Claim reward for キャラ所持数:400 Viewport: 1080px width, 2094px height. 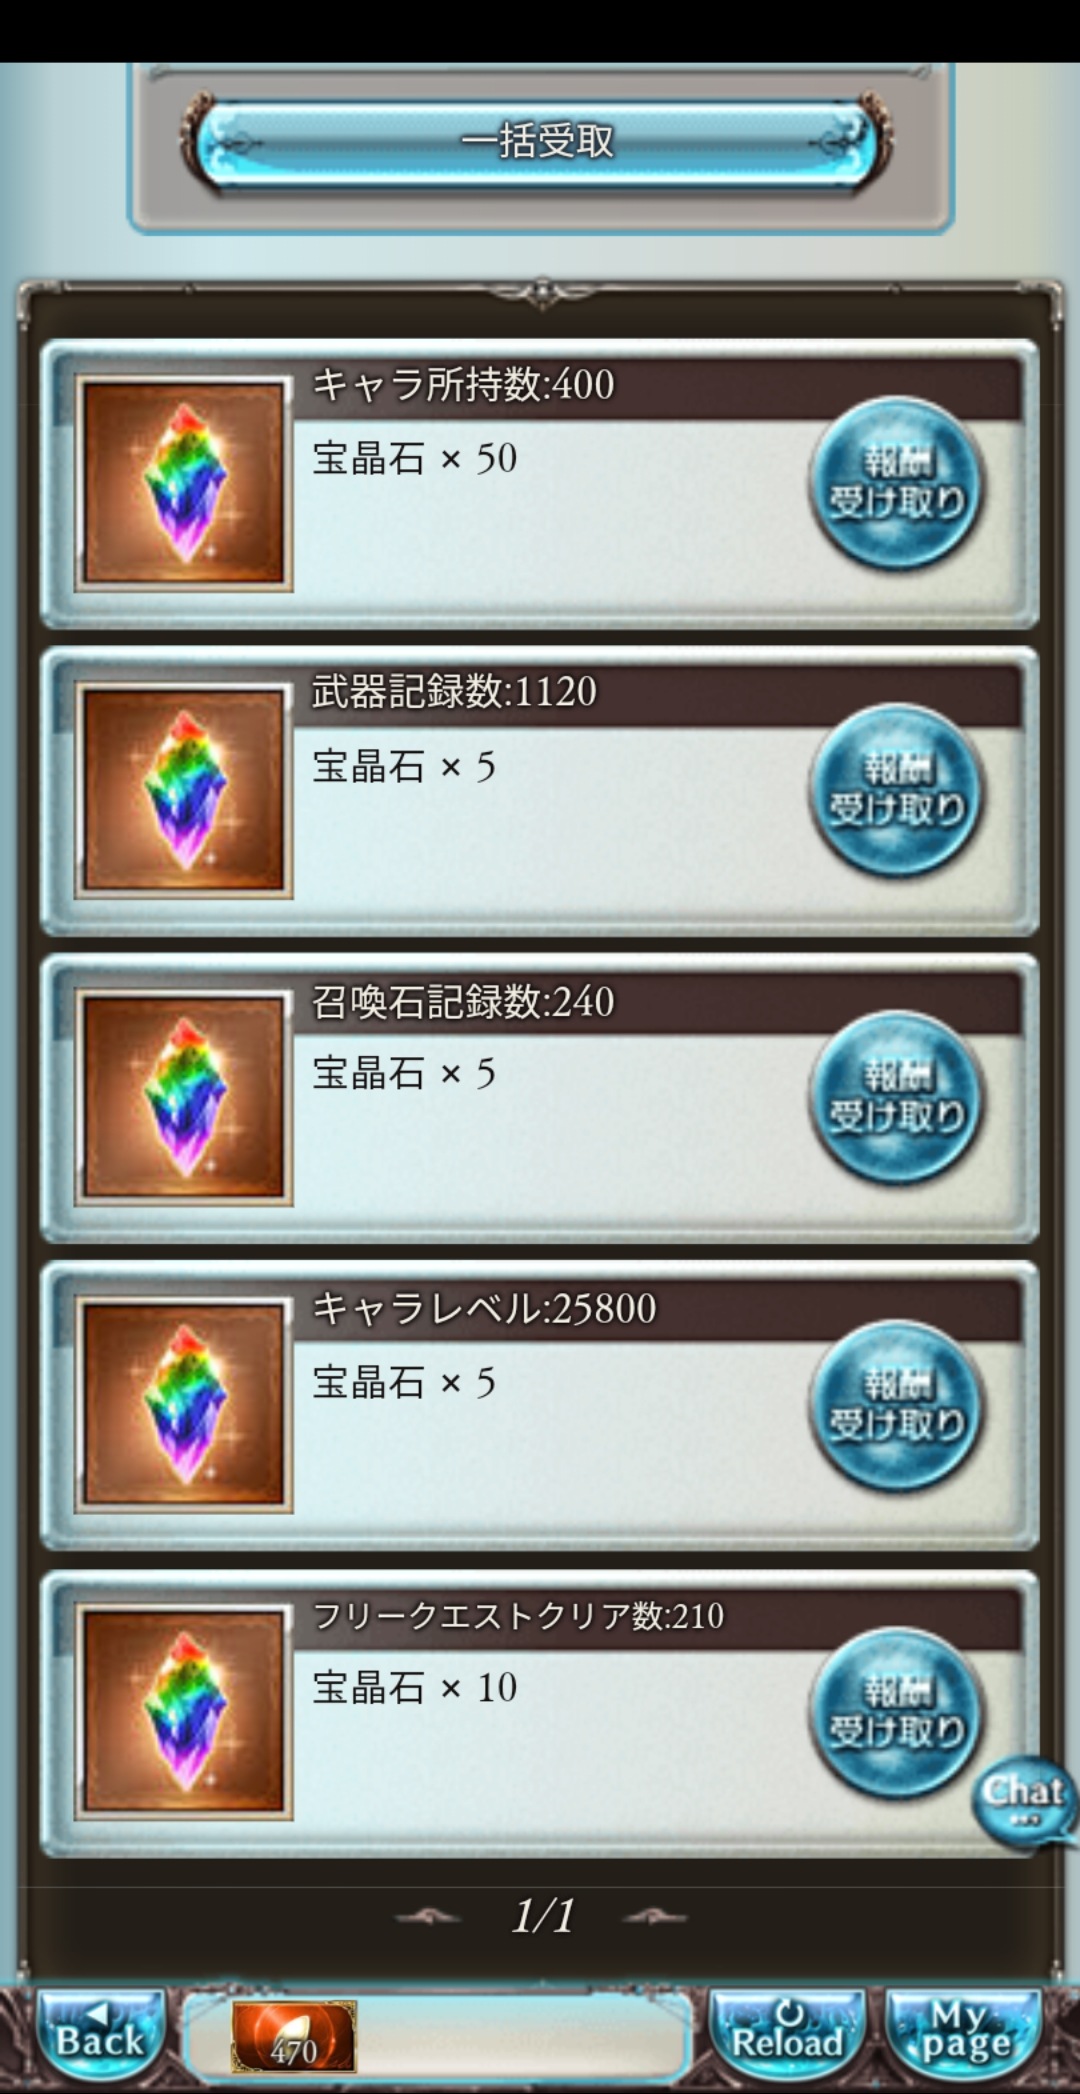pyautogui.click(x=896, y=485)
